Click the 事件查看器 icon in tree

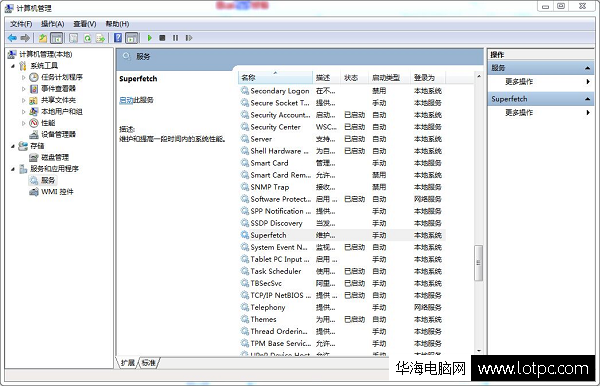click(x=34, y=89)
